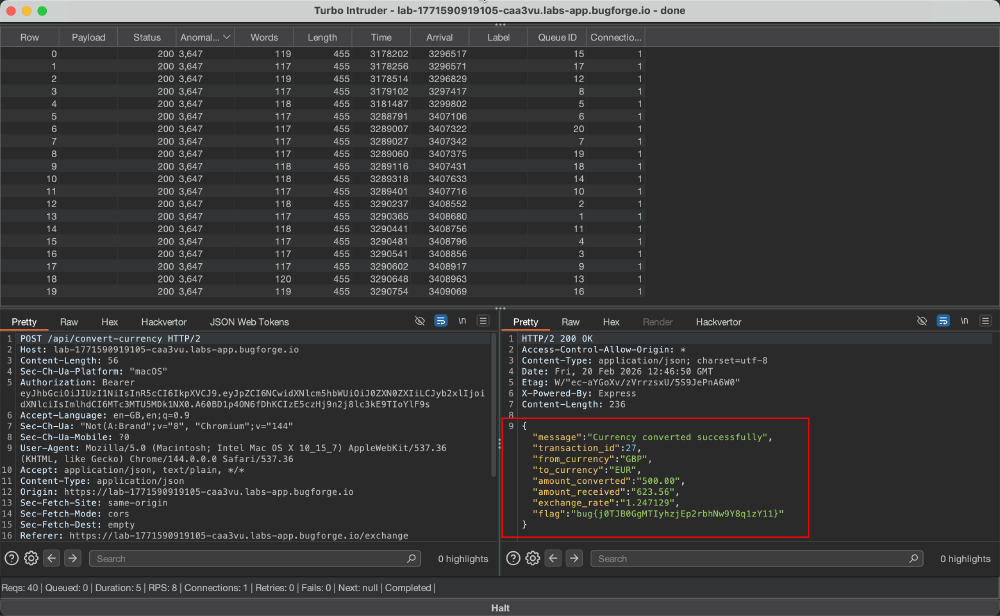Click the magnifier icon in response search box
This screenshot has width=1000, height=616.
click(913, 559)
